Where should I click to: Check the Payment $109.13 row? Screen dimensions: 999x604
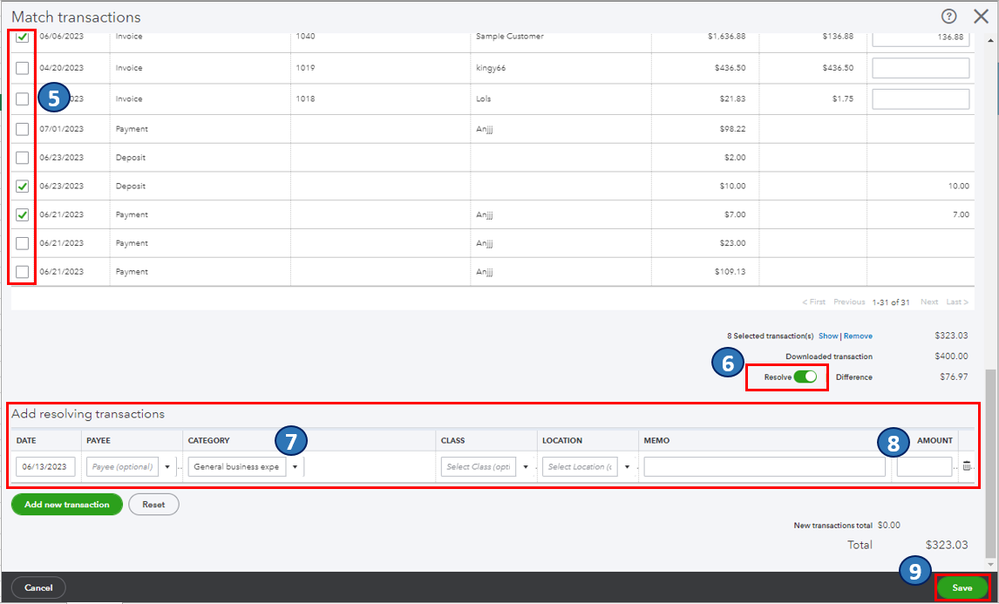click(x=22, y=272)
